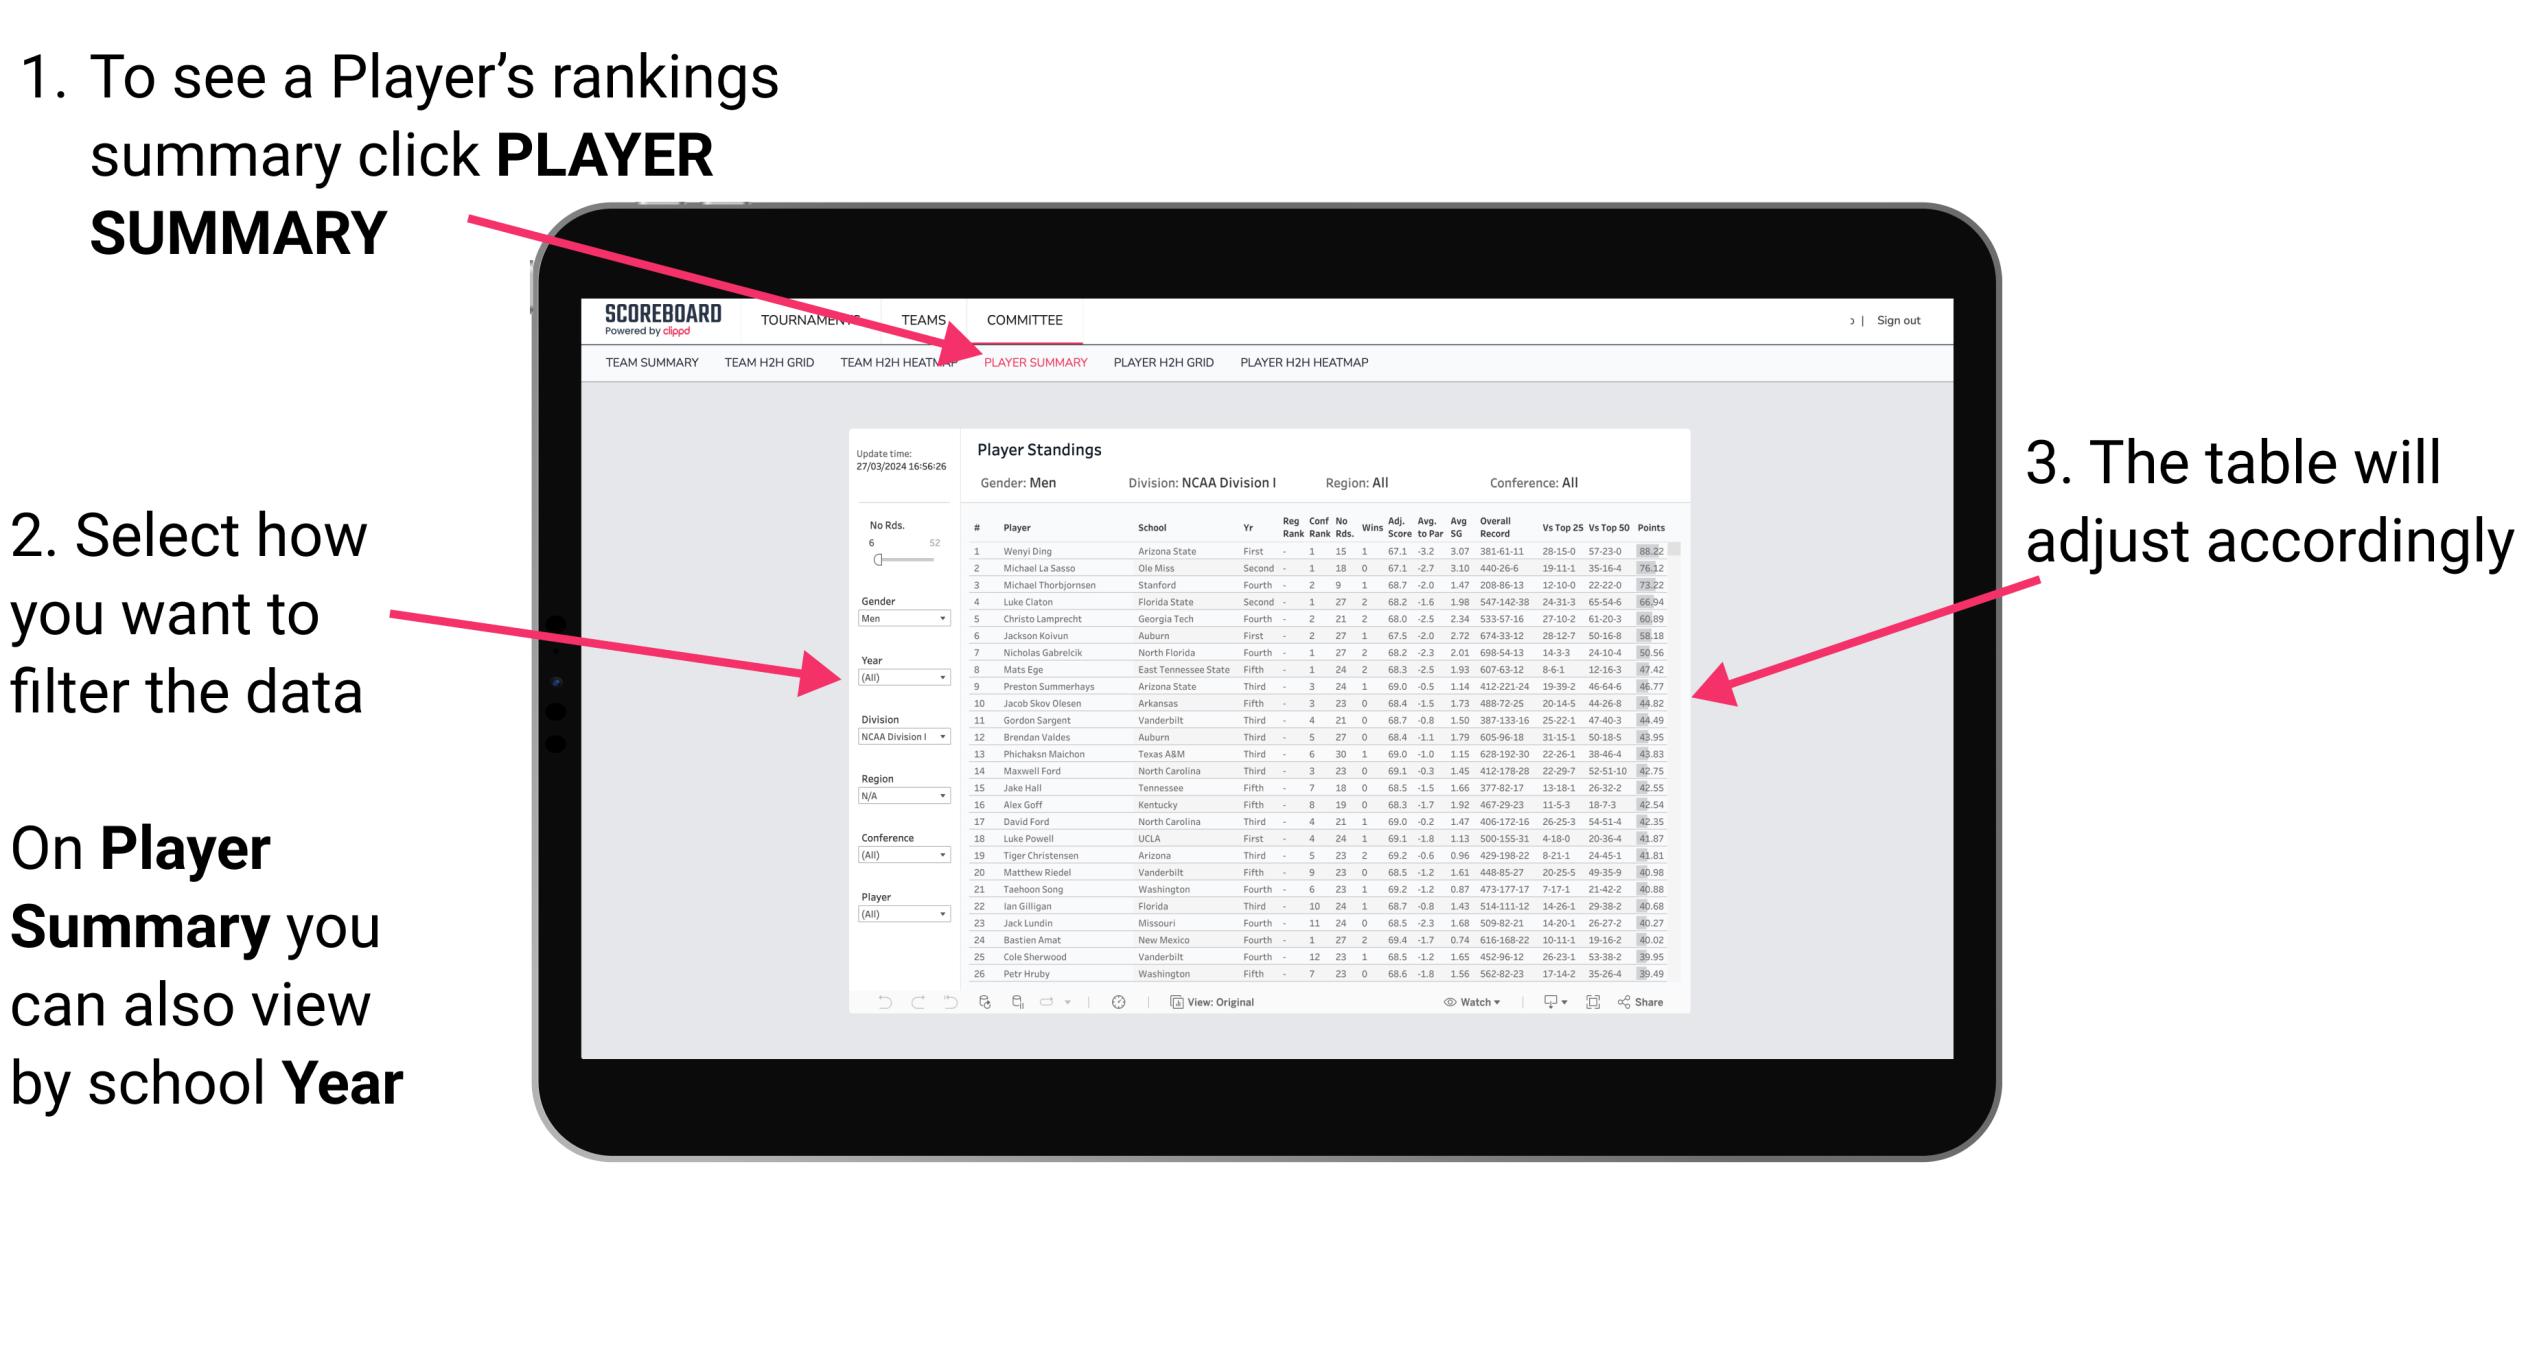Click the undo arrow icon

point(873,1003)
